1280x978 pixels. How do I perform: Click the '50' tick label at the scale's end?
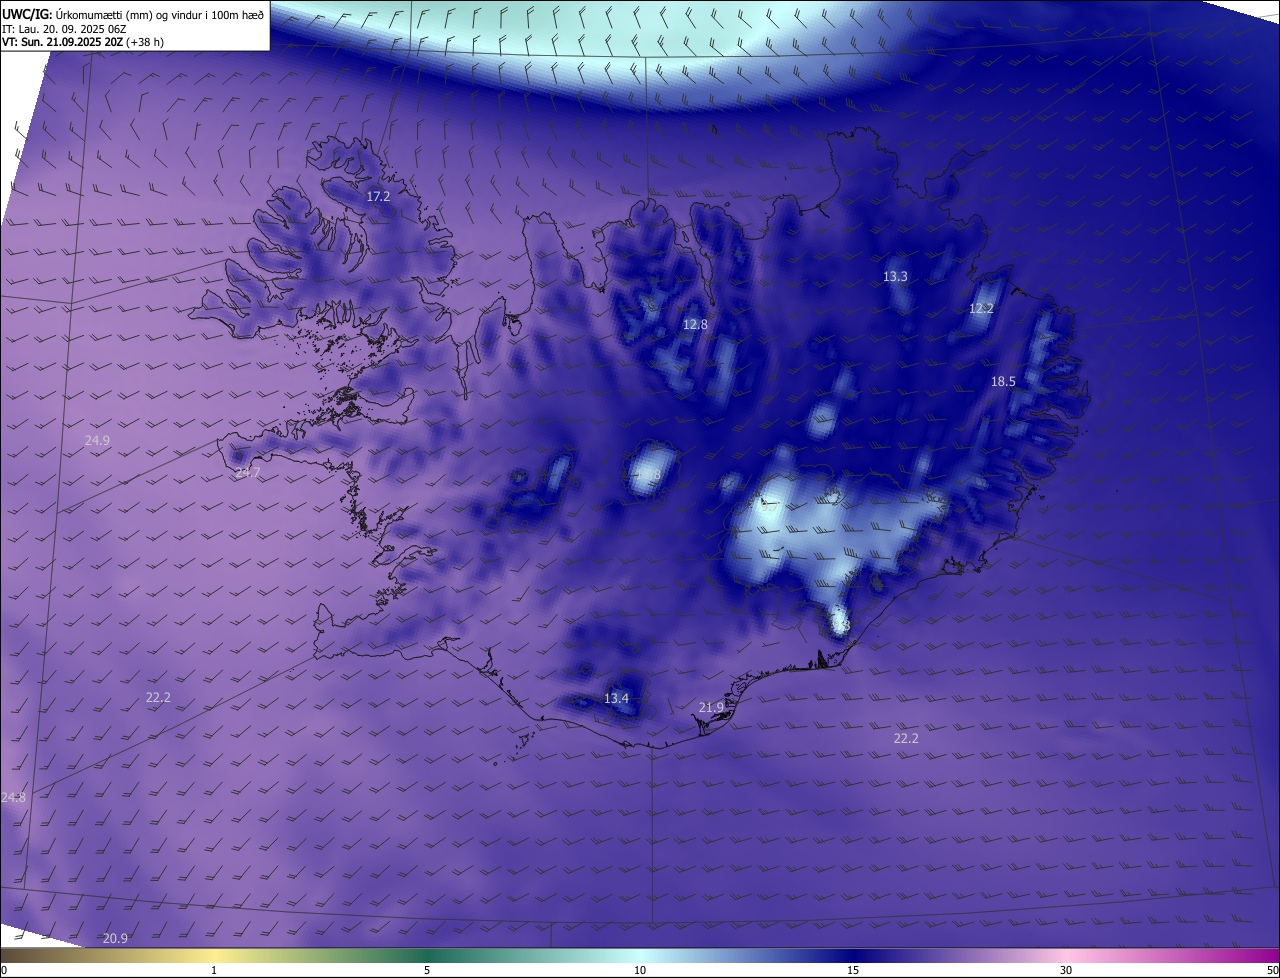[x=1272, y=971]
